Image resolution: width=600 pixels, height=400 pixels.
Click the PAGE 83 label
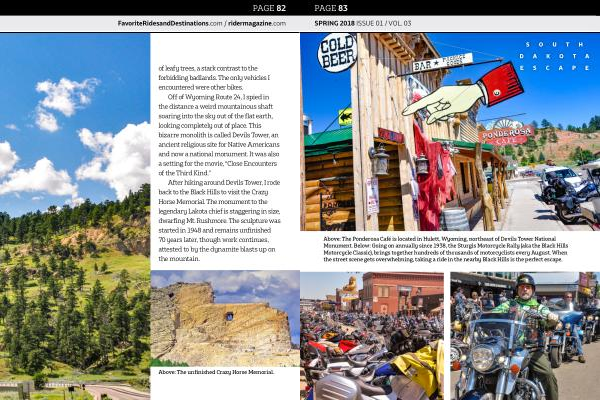click(331, 8)
